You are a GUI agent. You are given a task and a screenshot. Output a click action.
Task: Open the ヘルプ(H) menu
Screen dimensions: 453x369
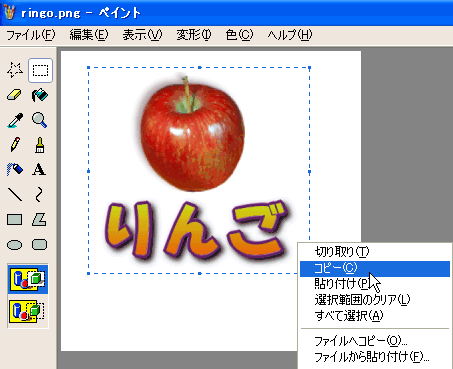tap(290, 35)
